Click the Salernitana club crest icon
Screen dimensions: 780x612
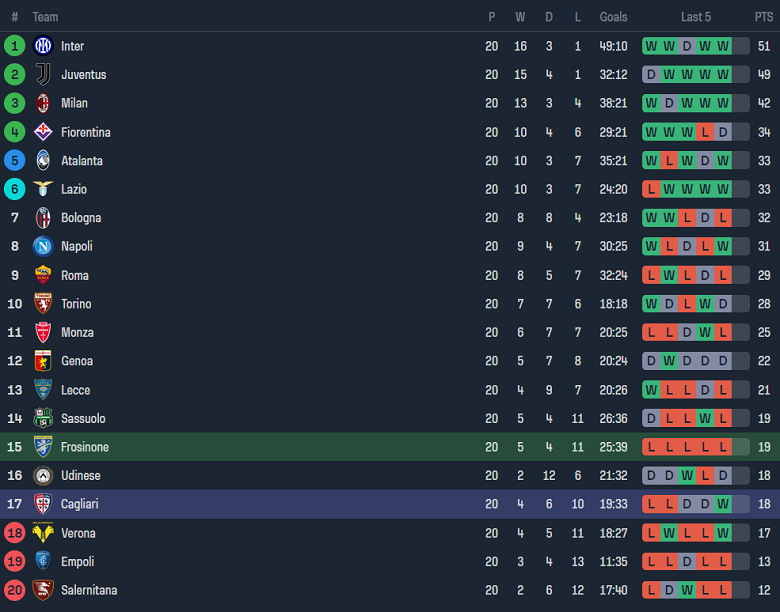(x=43, y=590)
